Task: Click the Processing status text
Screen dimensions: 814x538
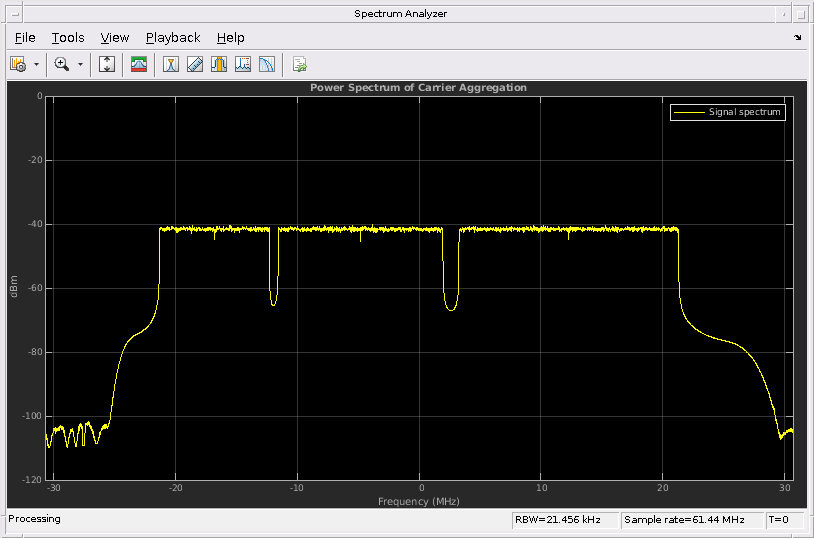Action: tap(34, 519)
